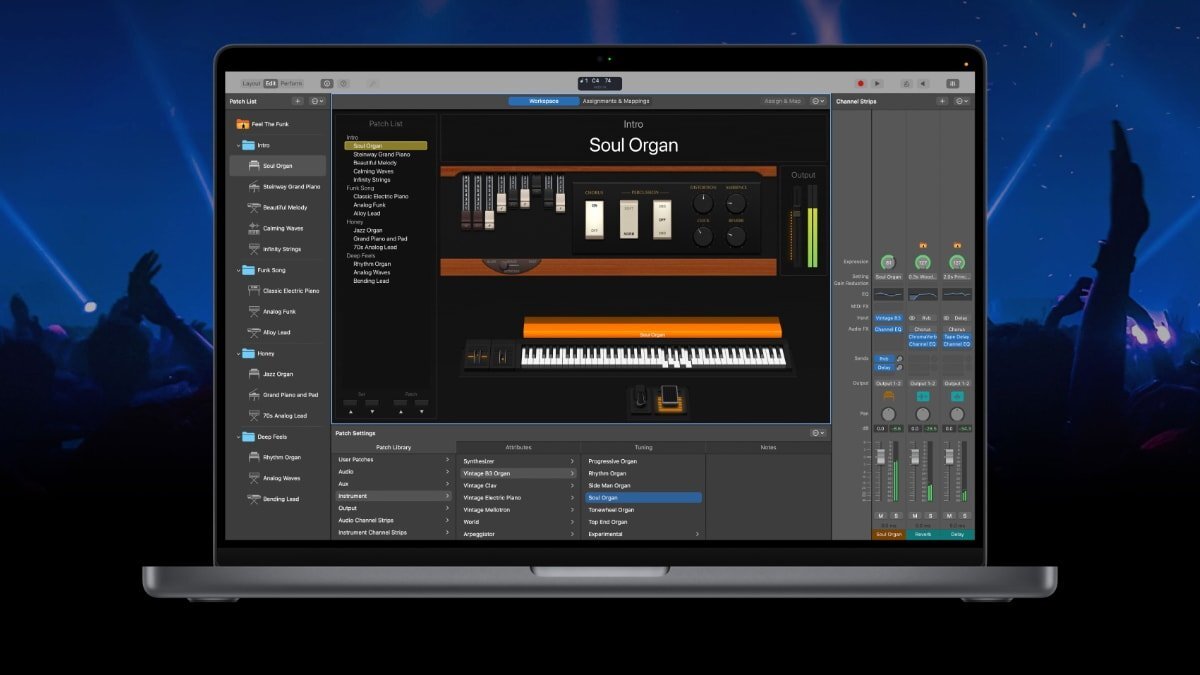Switch to Assignments & Mappings tab
This screenshot has width=1200, height=675.
[x=616, y=101]
